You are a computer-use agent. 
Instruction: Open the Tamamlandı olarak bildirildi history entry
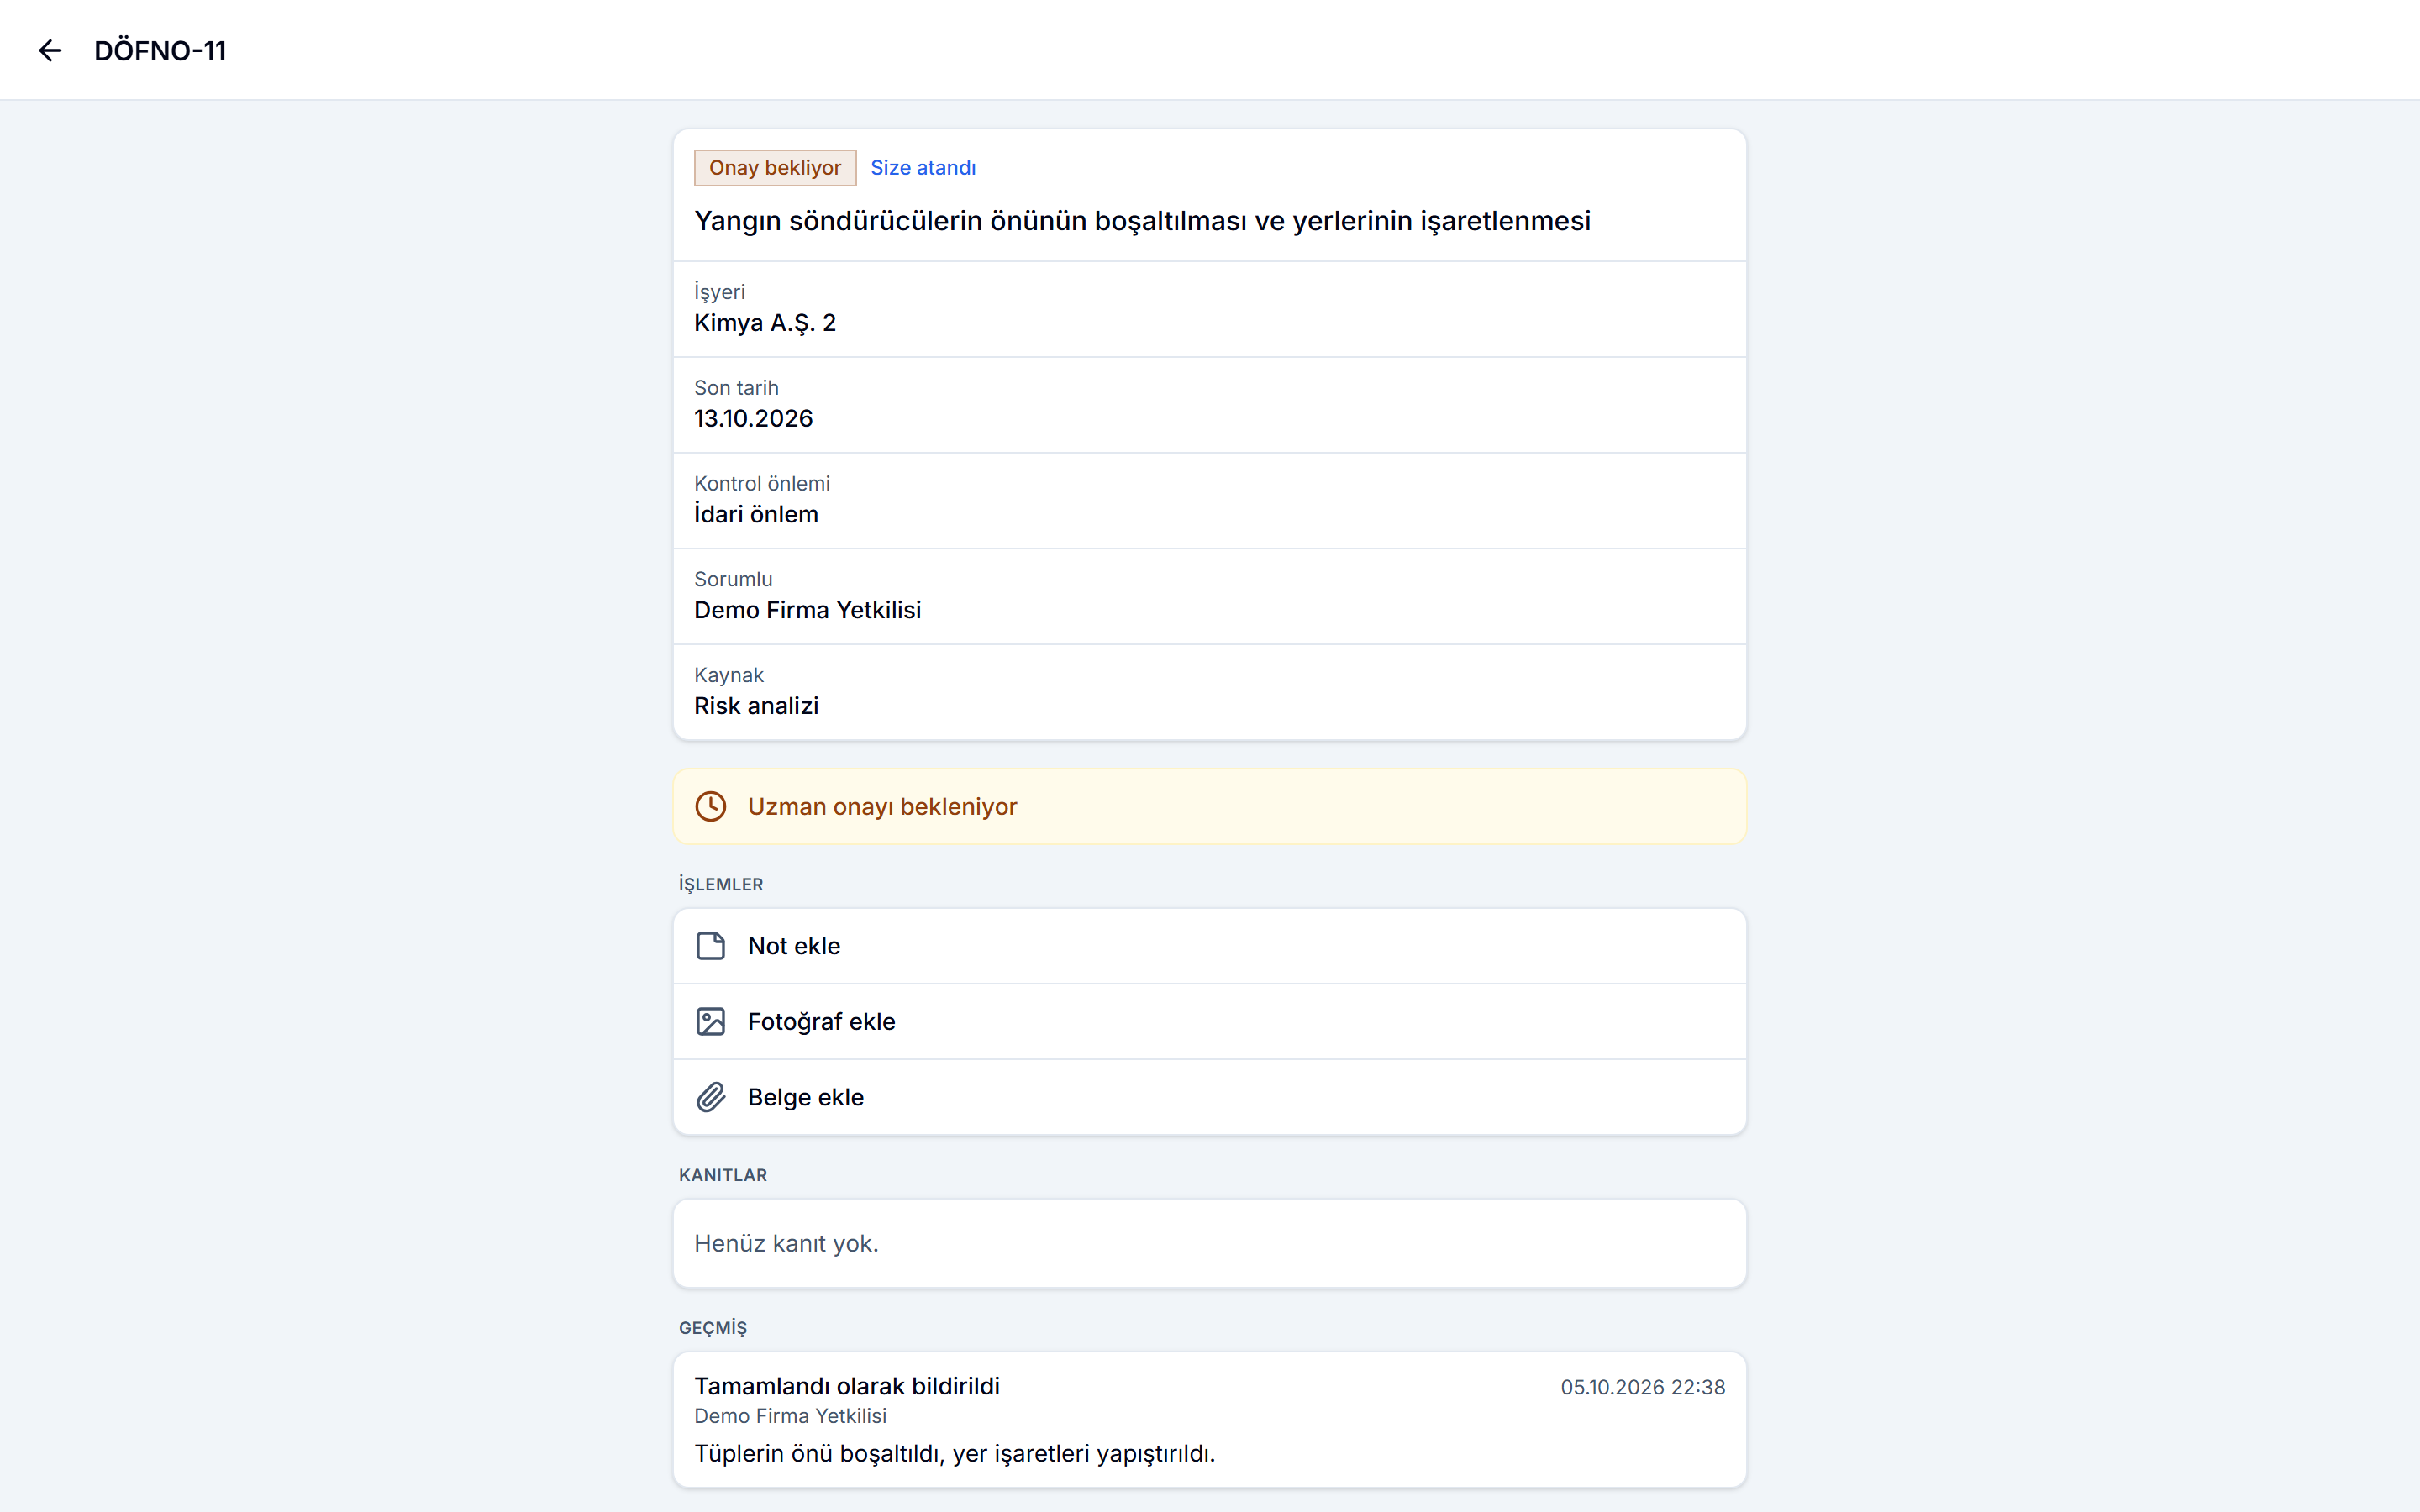[1210, 1420]
